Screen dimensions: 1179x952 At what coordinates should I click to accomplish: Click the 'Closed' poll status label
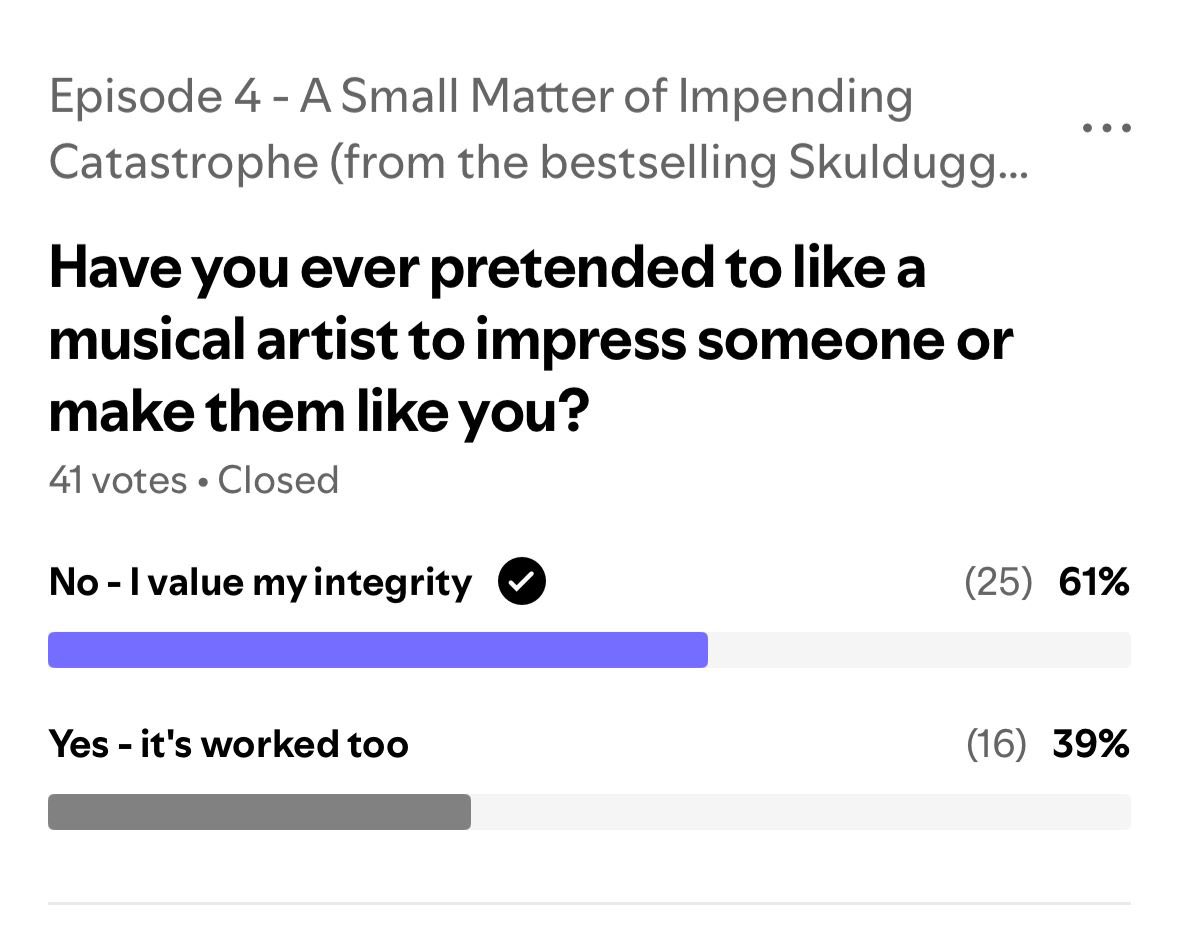point(278,480)
